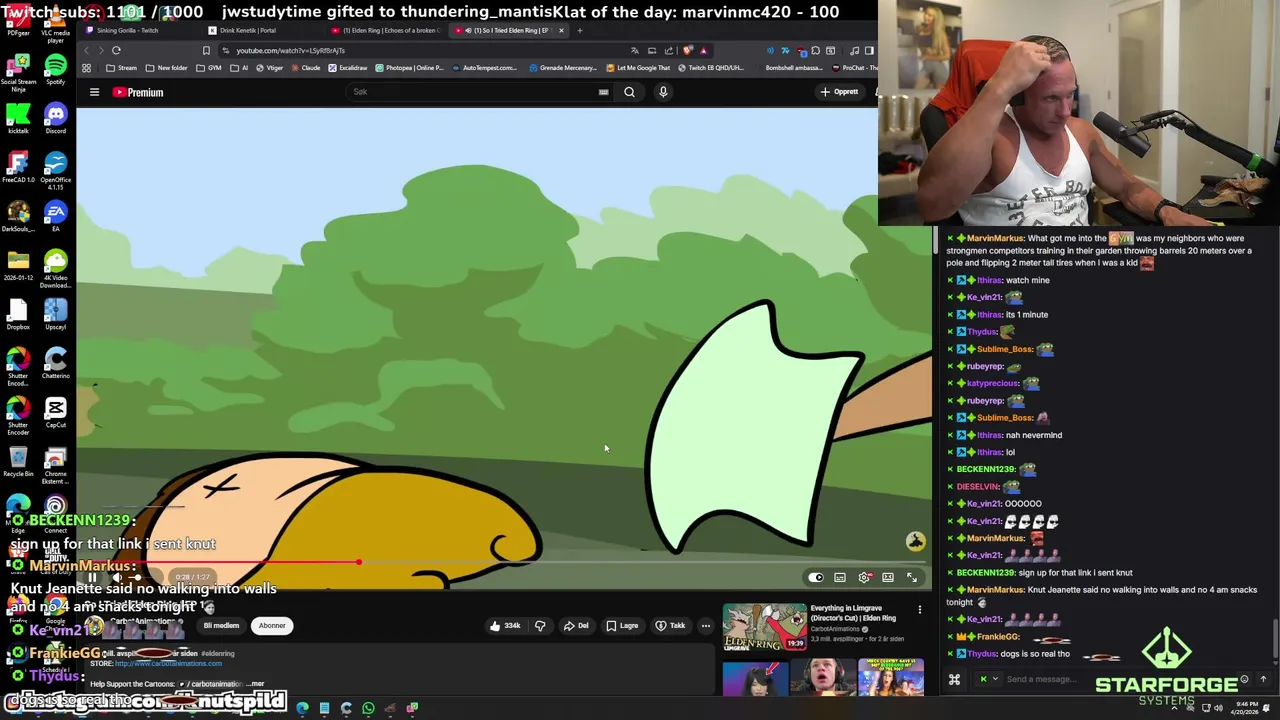
Task: Open the Photopea bookmark
Action: pos(409,68)
